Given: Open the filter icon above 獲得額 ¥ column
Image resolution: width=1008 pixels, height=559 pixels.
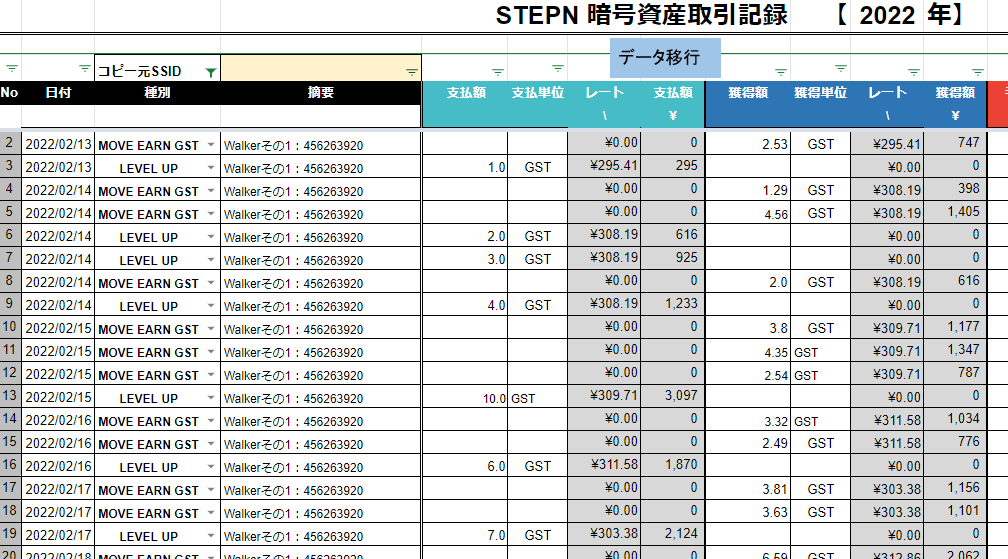Looking at the screenshot, I should pyautogui.click(x=975, y=71).
